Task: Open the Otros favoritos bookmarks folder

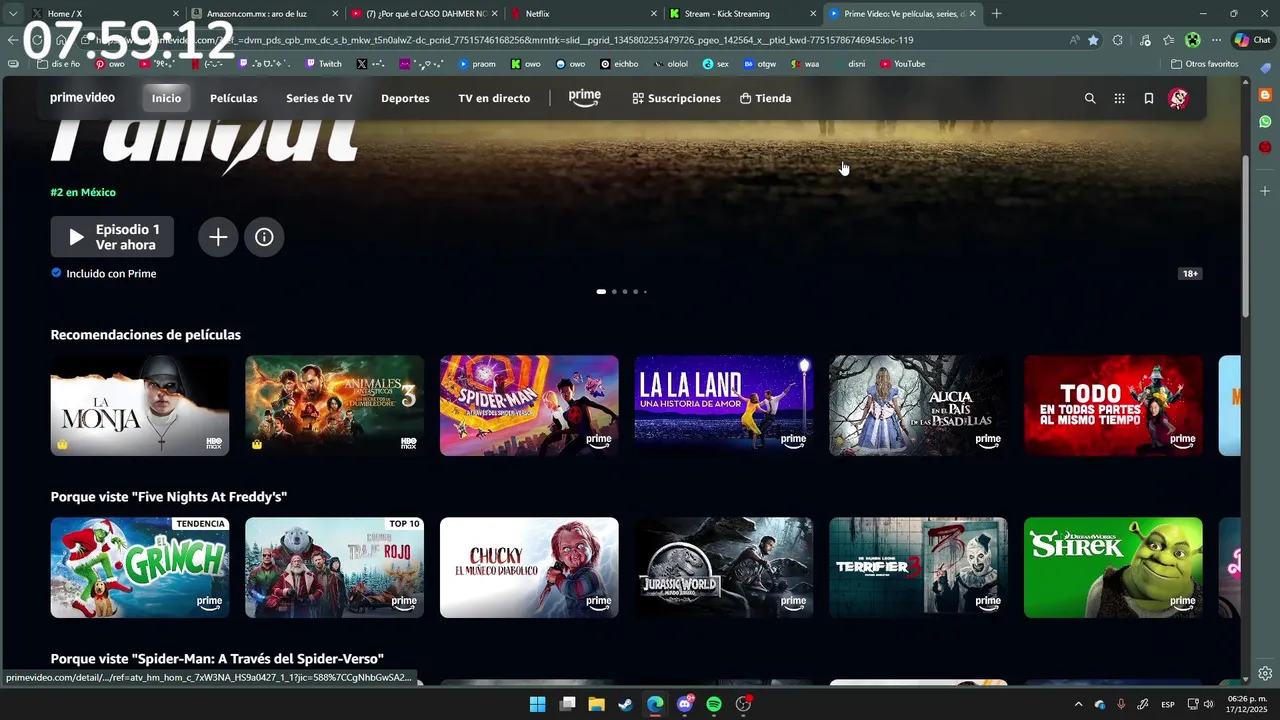Action: click(x=1204, y=64)
